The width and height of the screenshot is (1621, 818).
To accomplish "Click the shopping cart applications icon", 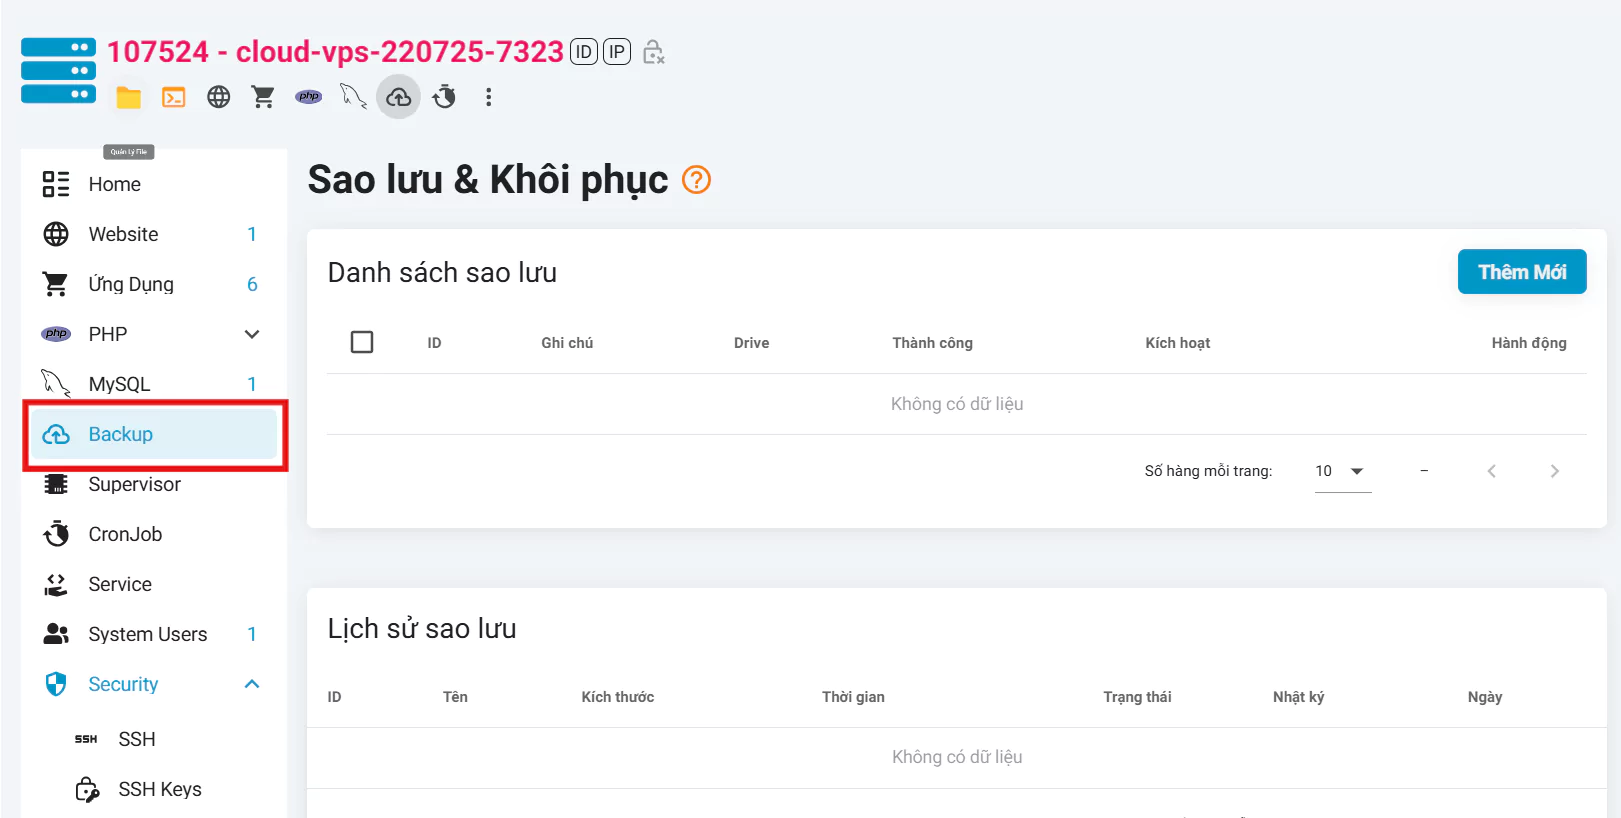I will coord(263,97).
